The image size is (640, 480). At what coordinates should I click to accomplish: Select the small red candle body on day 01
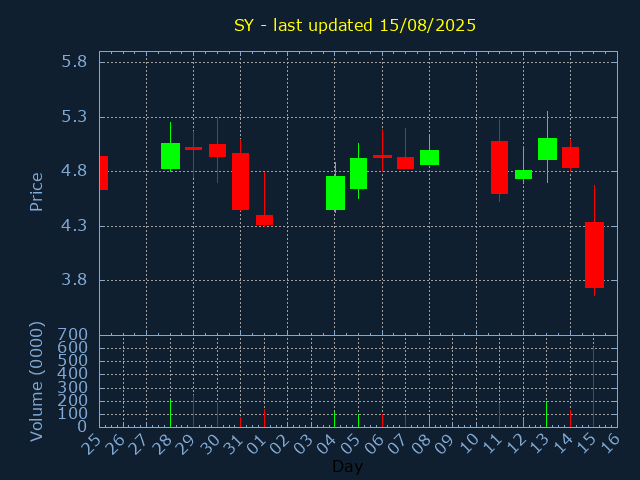pos(264,220)
